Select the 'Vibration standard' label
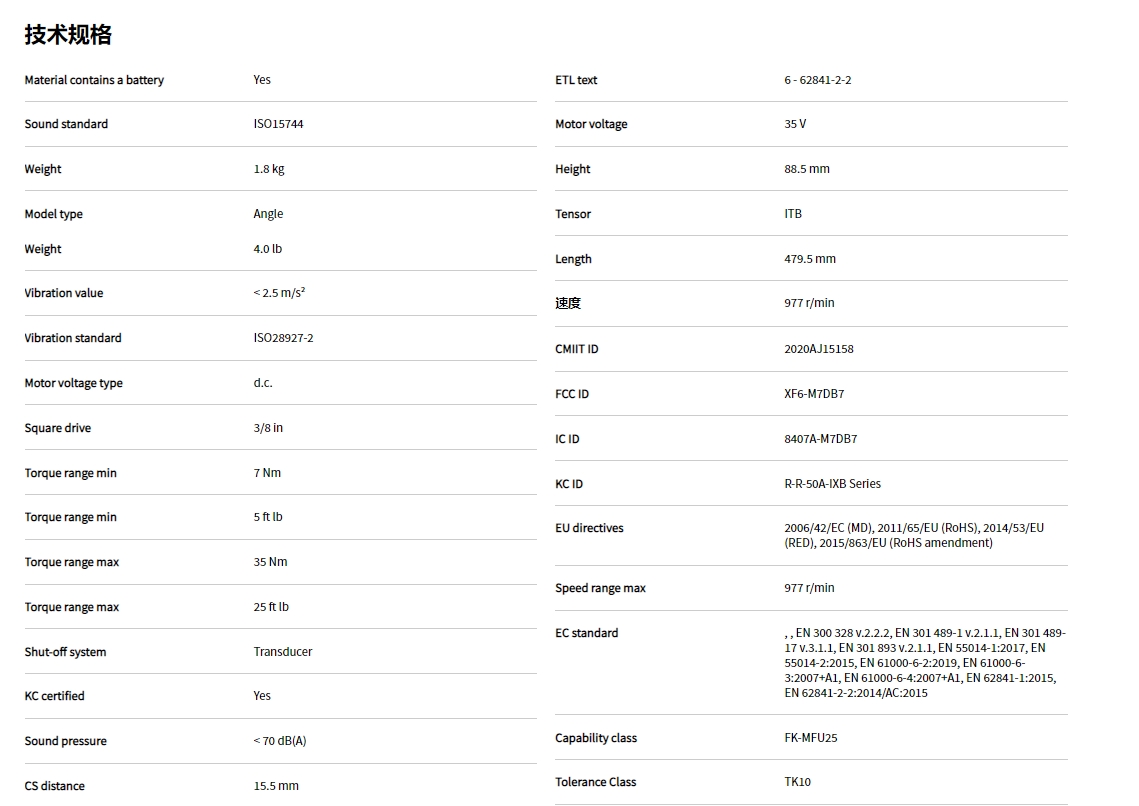Viewport: 1139px width, 806px height. pyautogui.click(x=73, y=338)
